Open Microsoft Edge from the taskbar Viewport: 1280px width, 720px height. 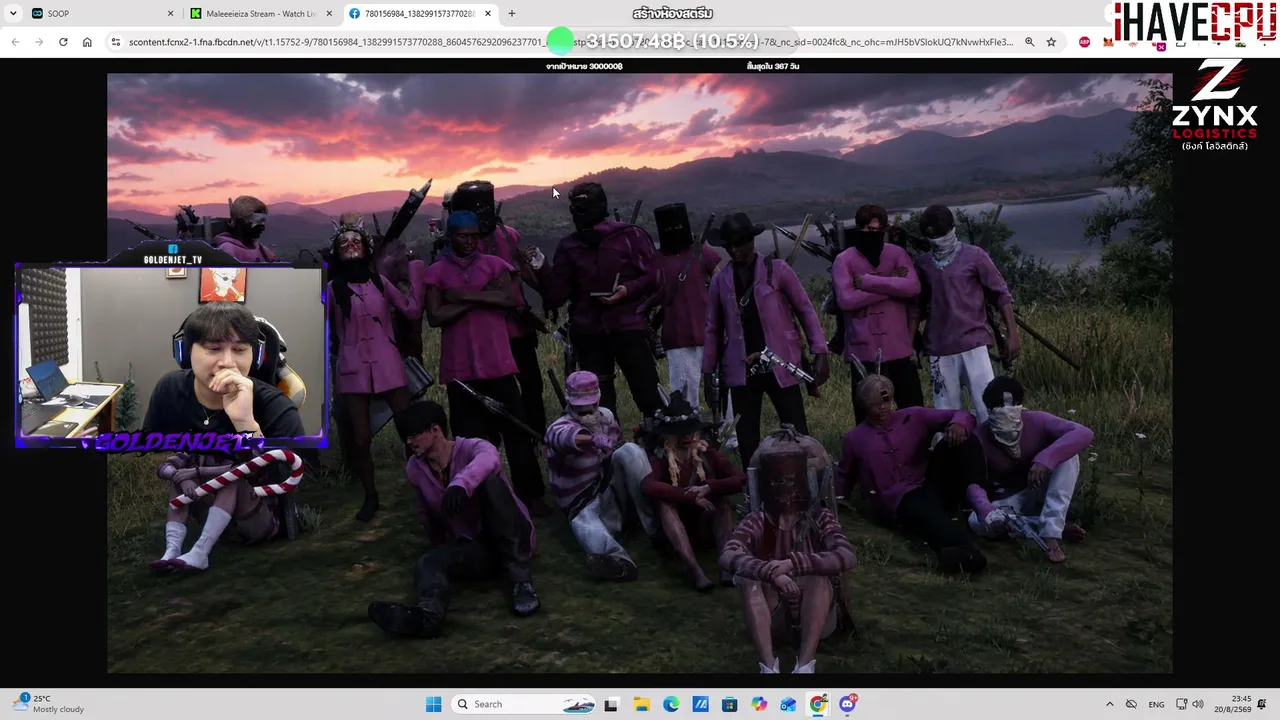[x=671, y=704]
